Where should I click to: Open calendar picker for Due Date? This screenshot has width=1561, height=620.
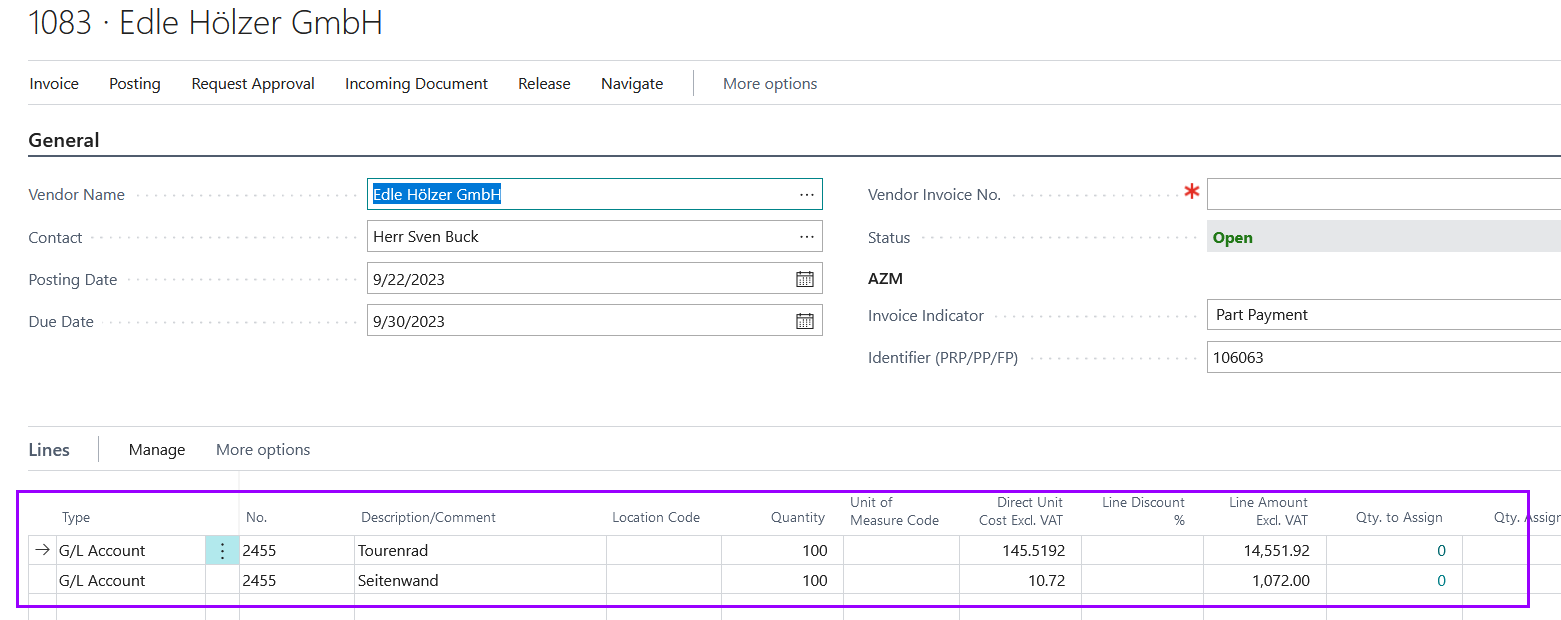pos(805,321)
